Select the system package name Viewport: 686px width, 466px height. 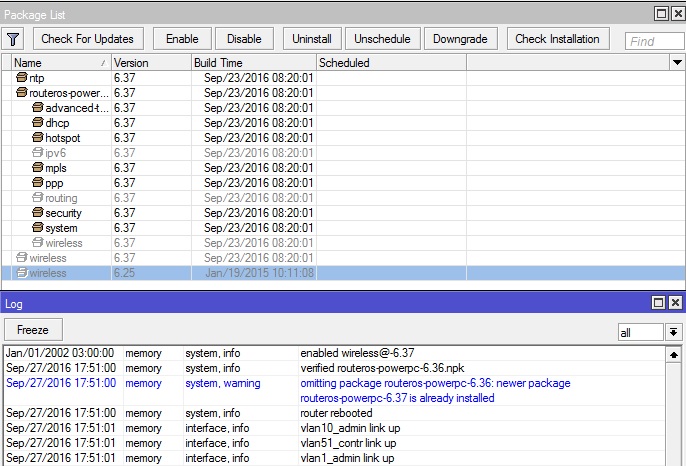61,228
